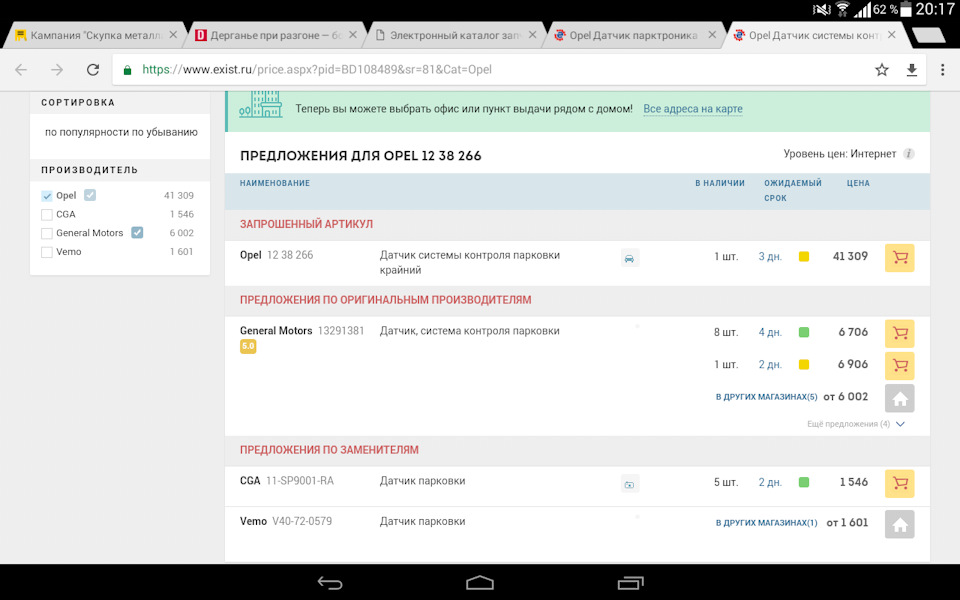This screenshot has height=600, width=960.
Task: Tap price 41 309 in Opel row
Action: click(850, 257)
